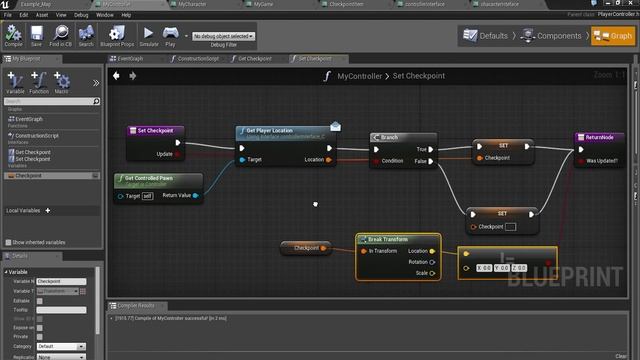Click the Find in CB icon
This screenshot has width=640, height=360.
point(61,36)
